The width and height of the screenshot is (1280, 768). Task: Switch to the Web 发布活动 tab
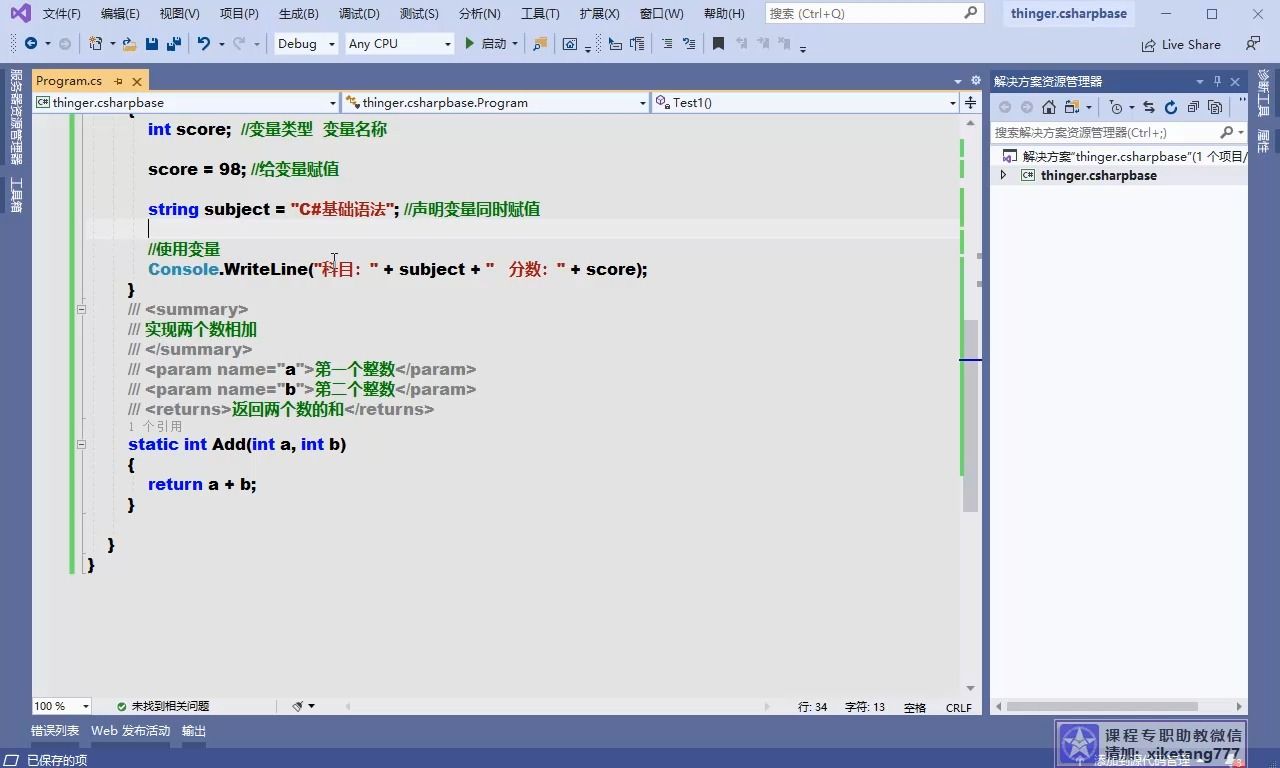131,731
